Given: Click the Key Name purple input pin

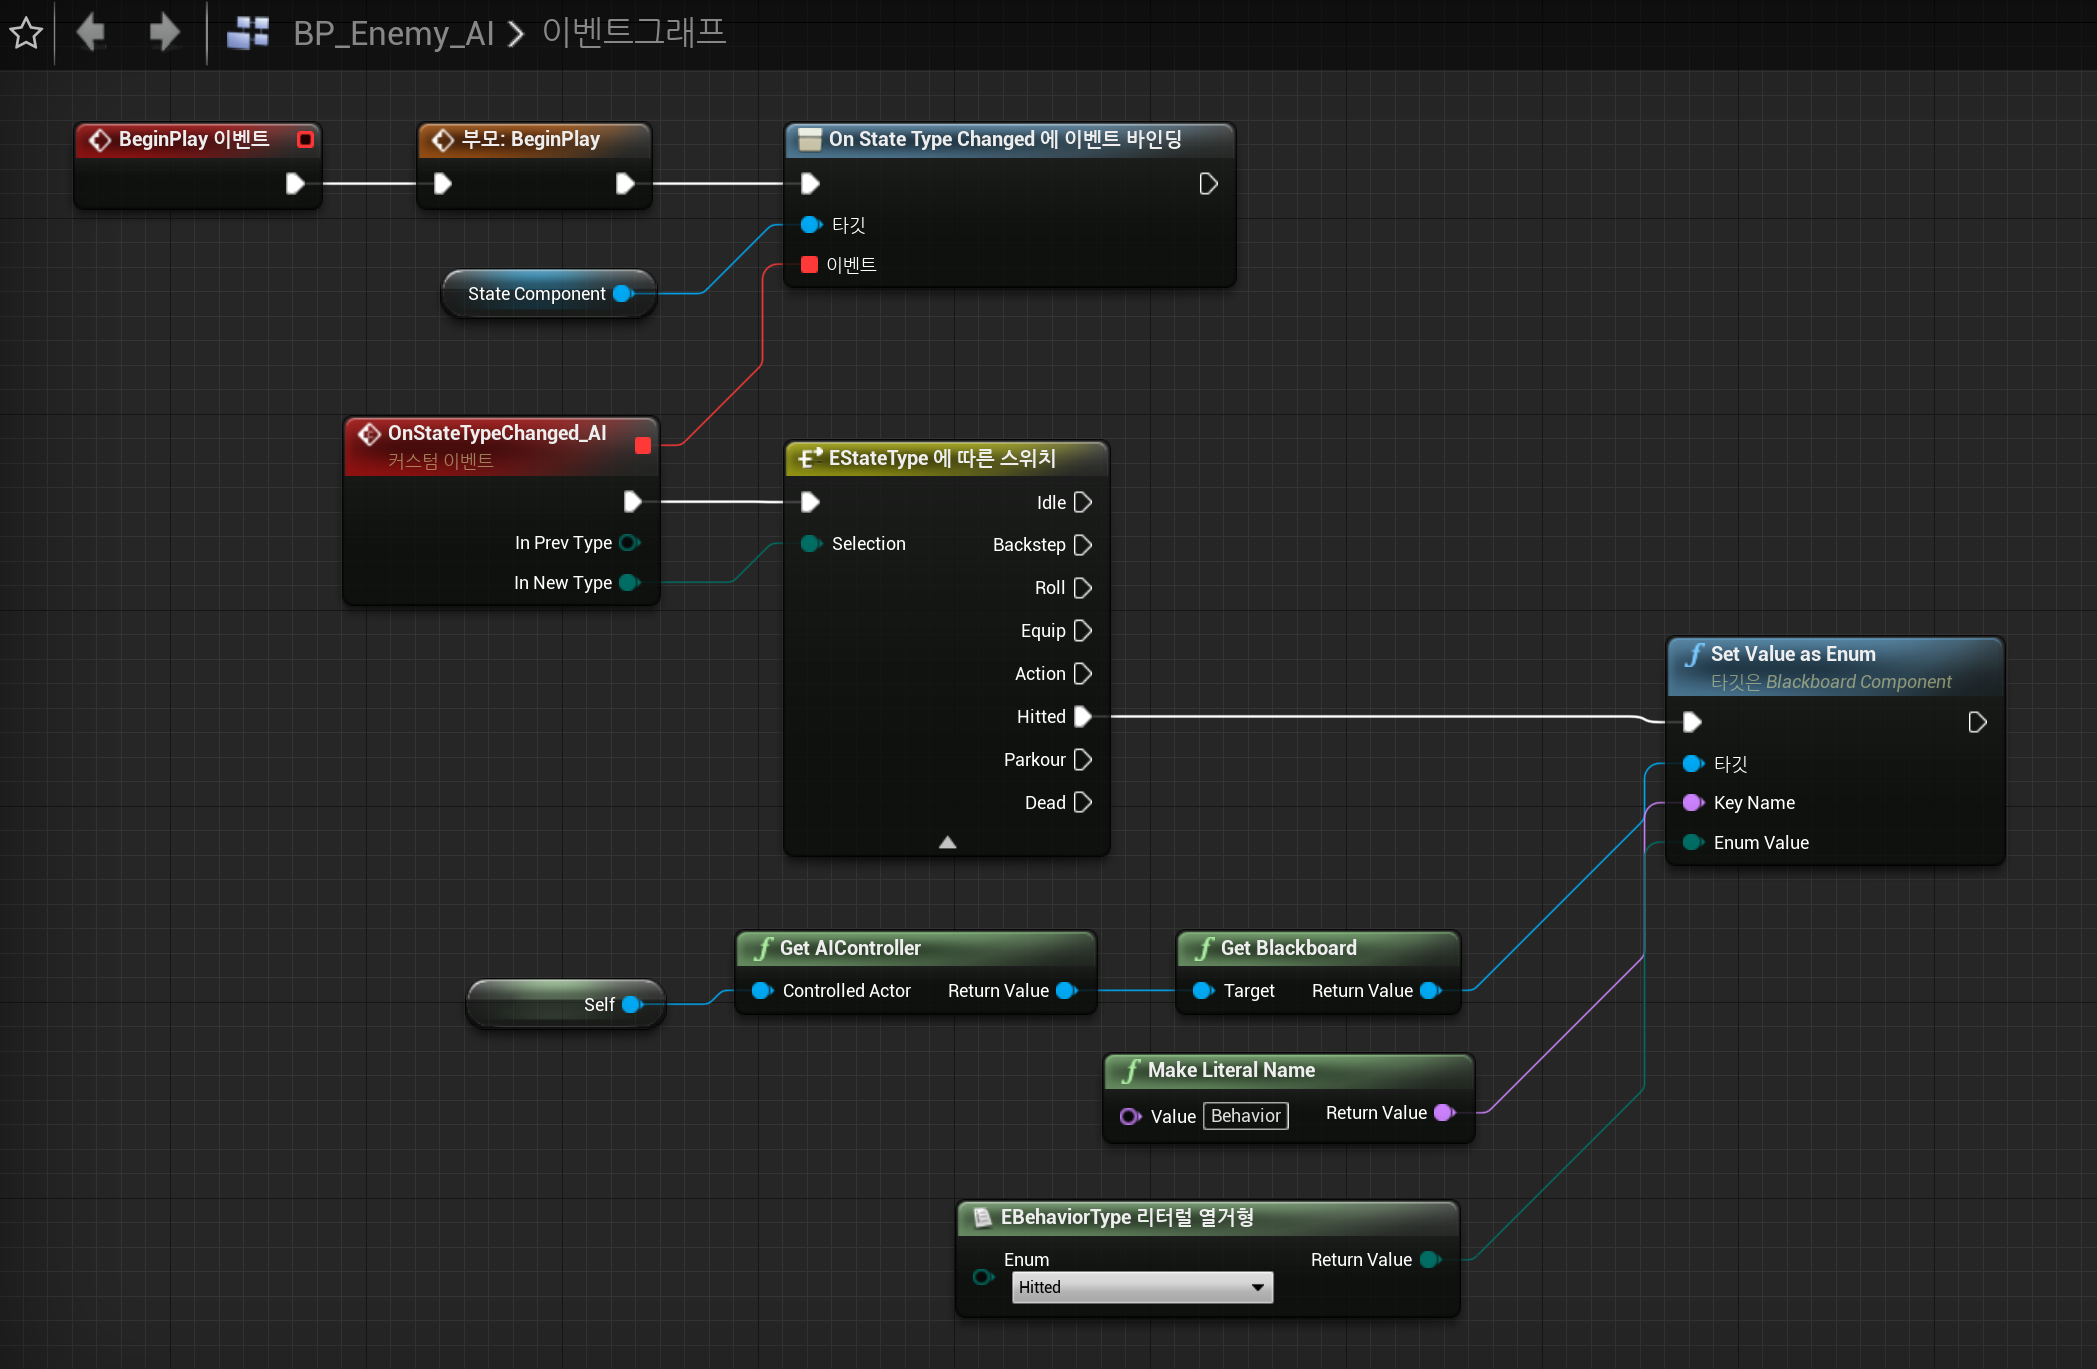Looking at the screenshot, I should 1692,802.
